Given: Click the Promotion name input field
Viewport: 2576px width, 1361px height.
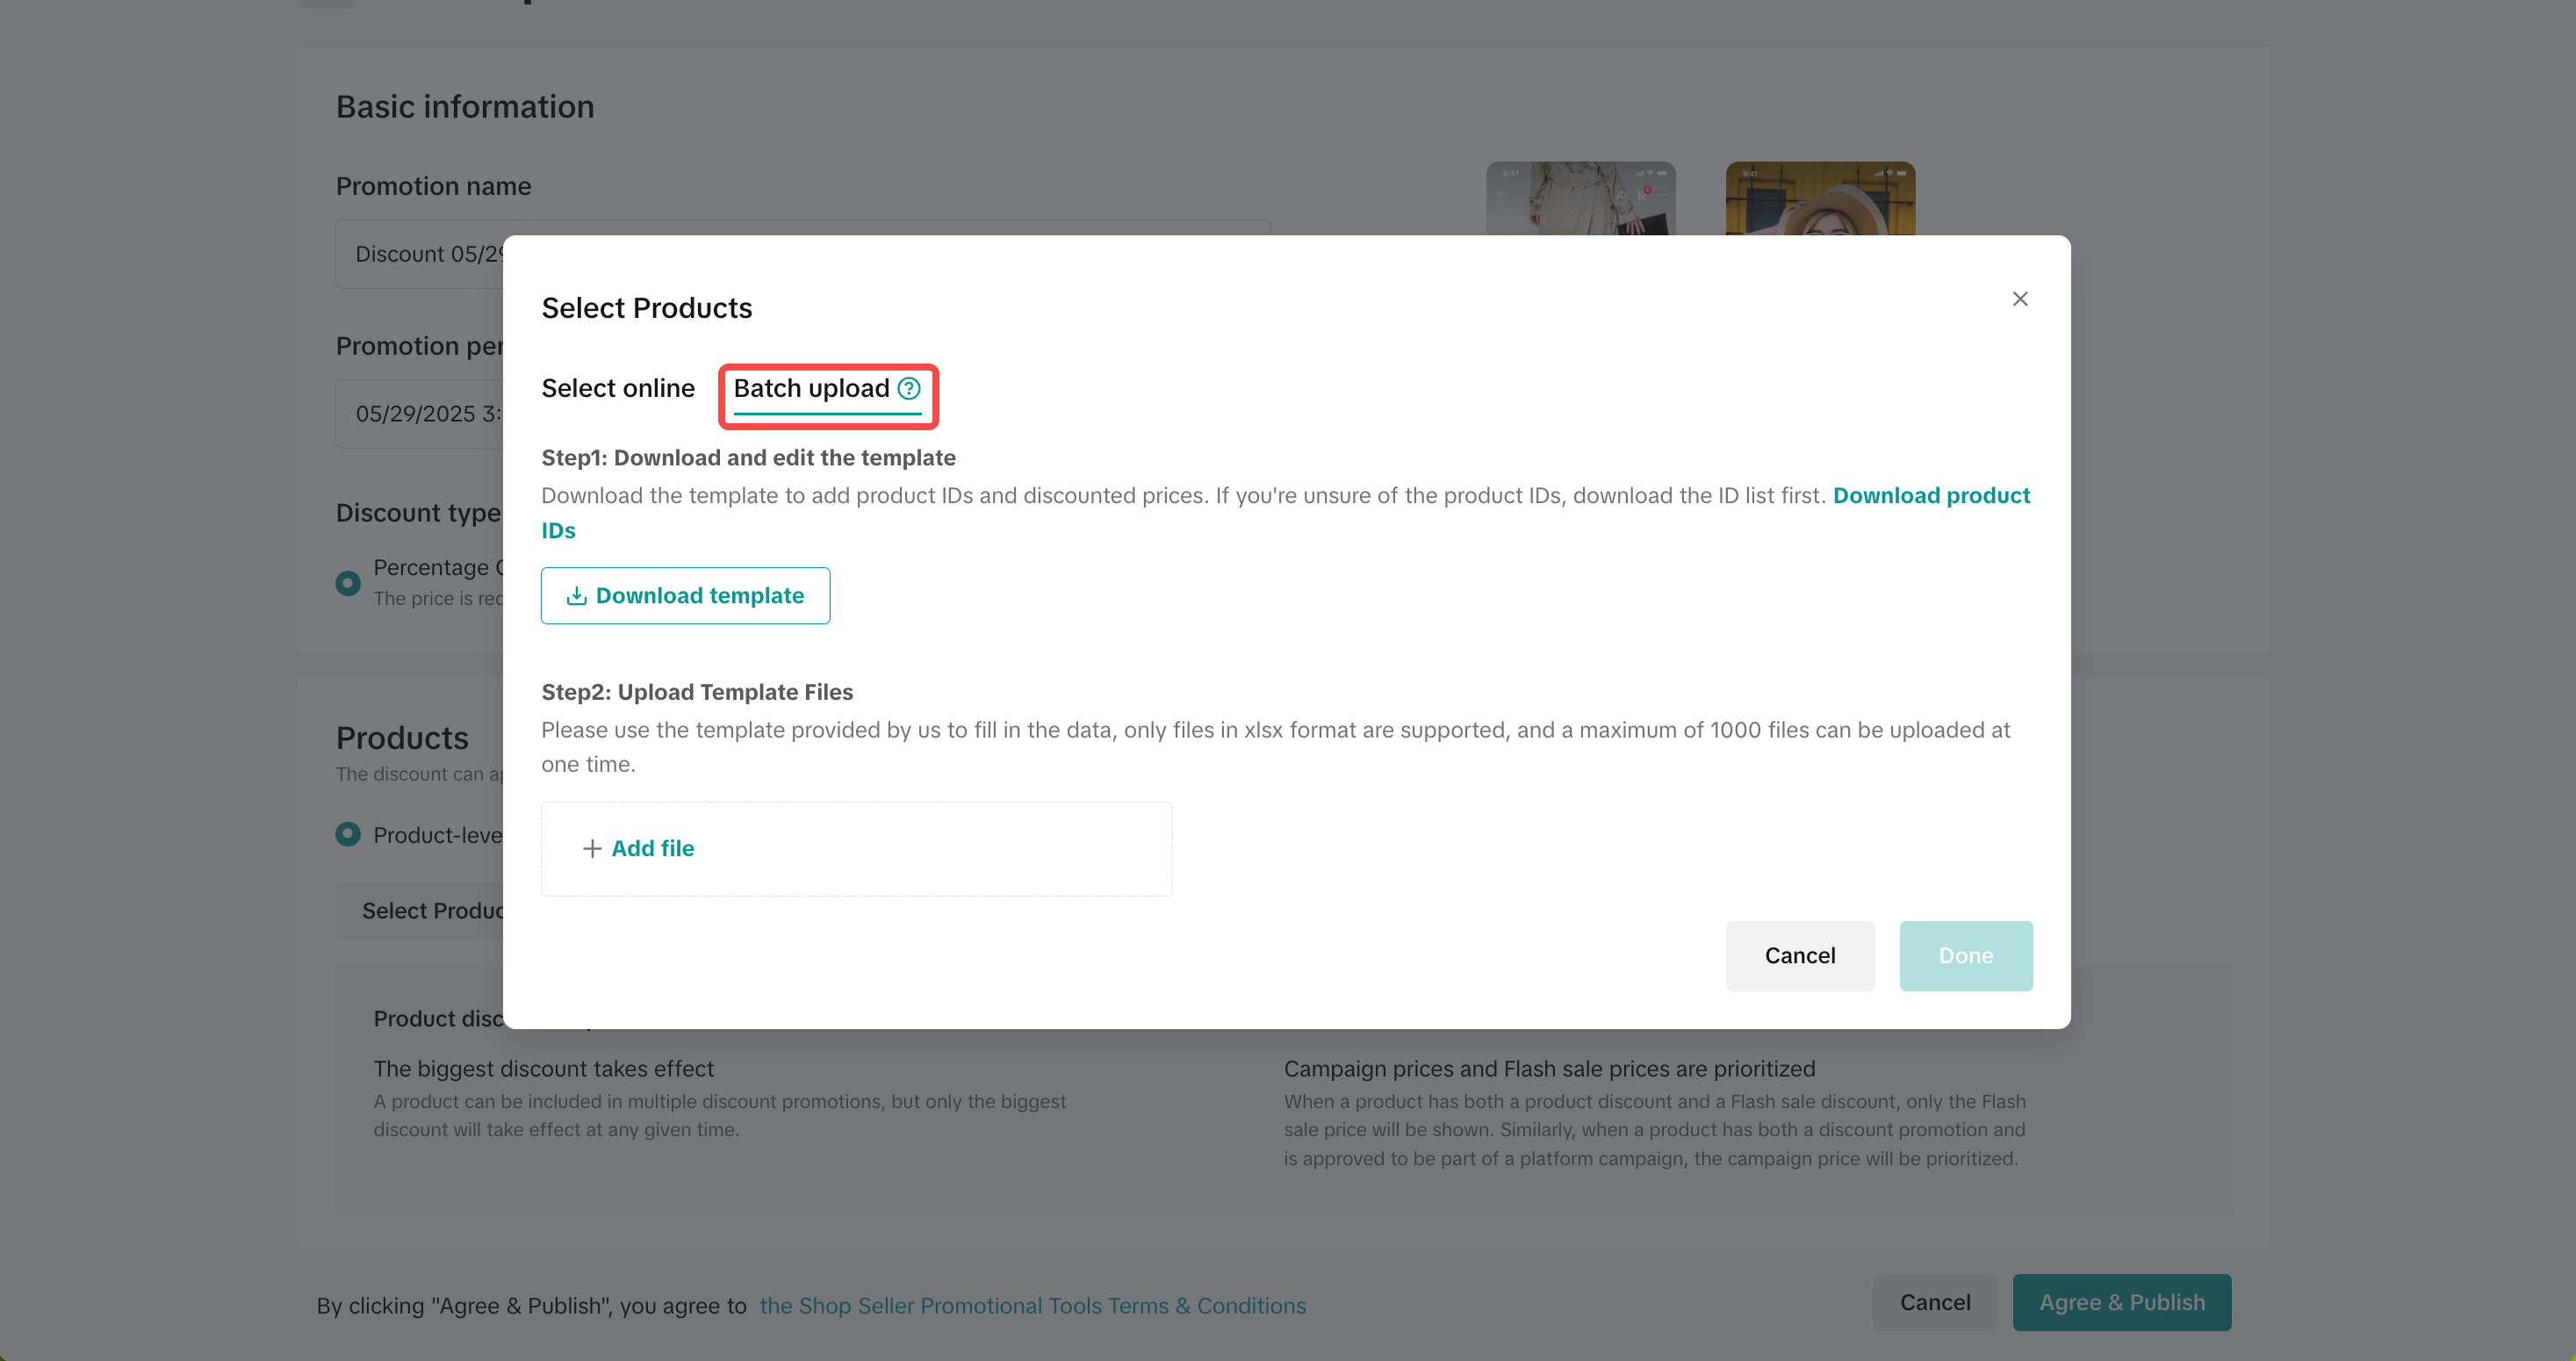Looking at the screenshot, I should 420,254.
